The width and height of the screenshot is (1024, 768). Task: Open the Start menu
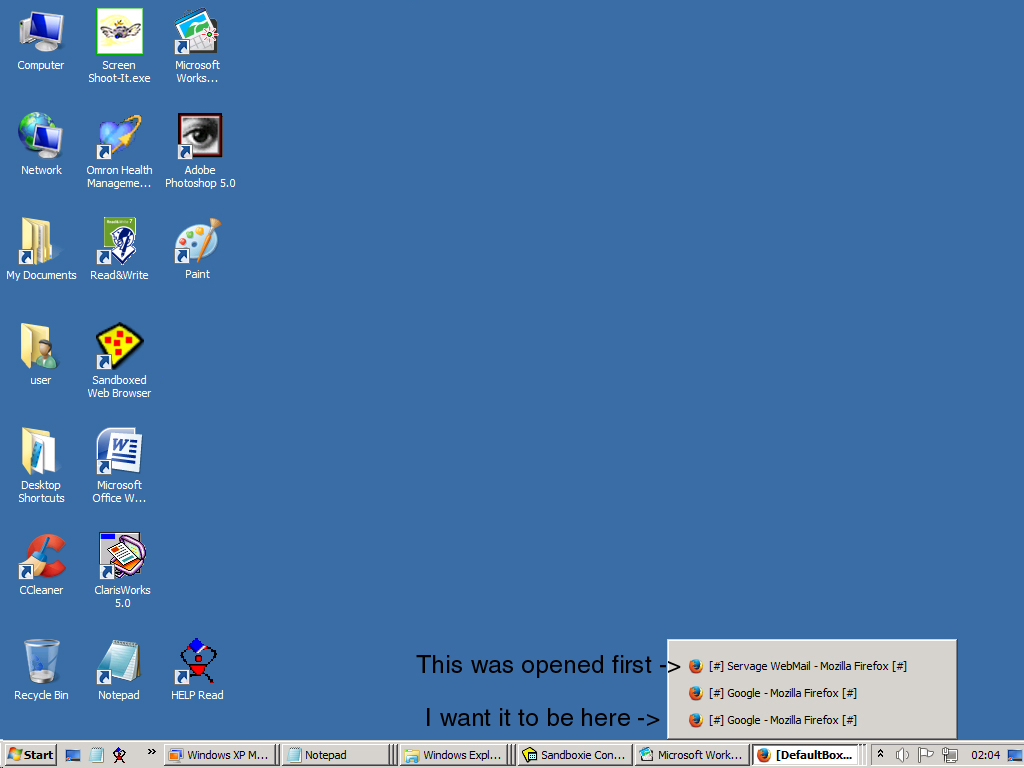[x=30, y=754]
